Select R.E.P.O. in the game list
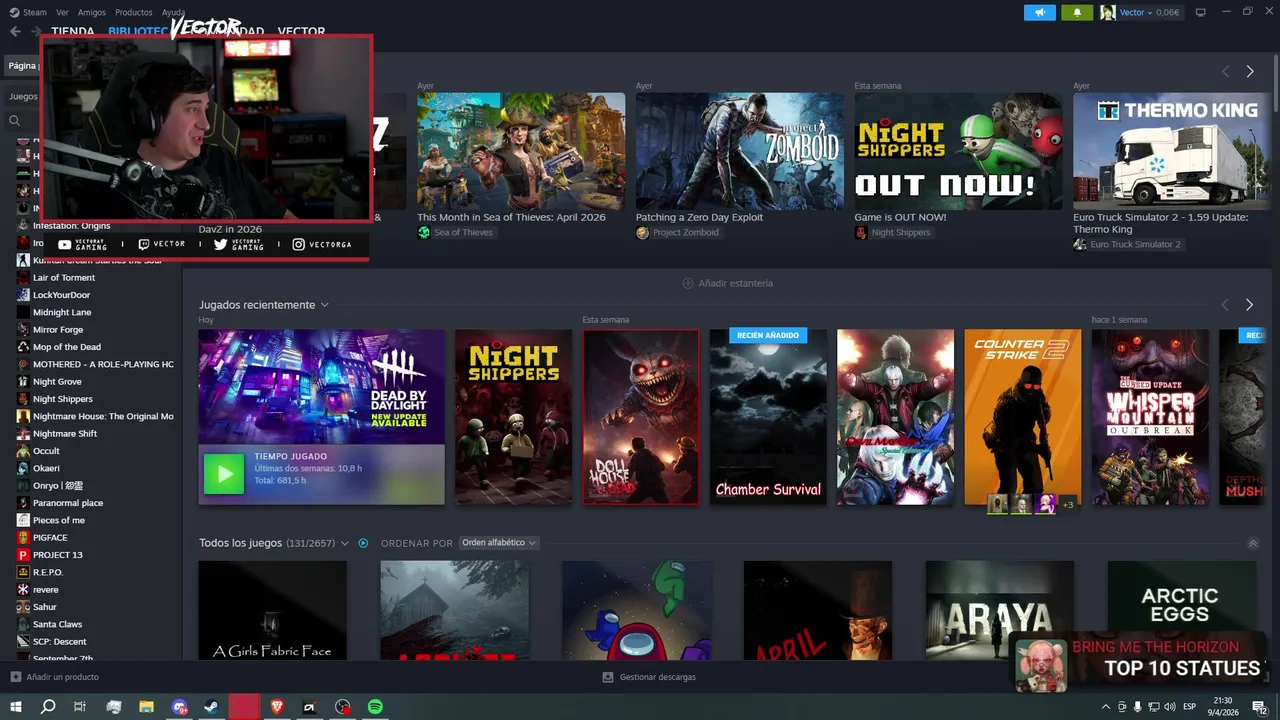Viewport: 1280px width, 720px height. pyautogui.click(x=48, y=572)
